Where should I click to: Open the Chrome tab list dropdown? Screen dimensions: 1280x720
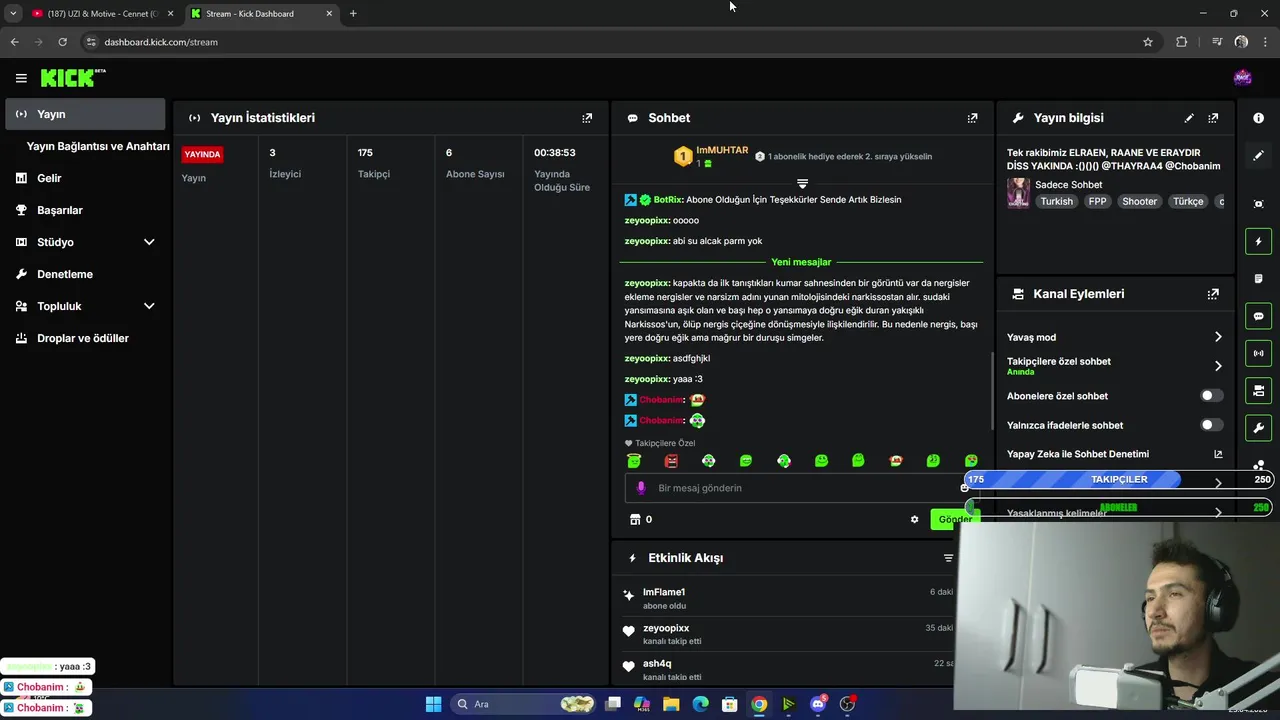click(13, 14)
